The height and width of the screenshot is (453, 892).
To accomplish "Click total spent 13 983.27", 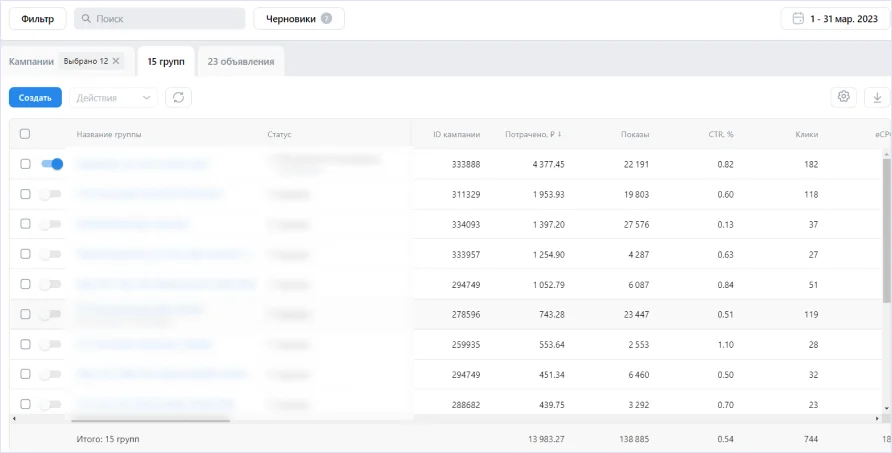I will [x=546, y=439].
